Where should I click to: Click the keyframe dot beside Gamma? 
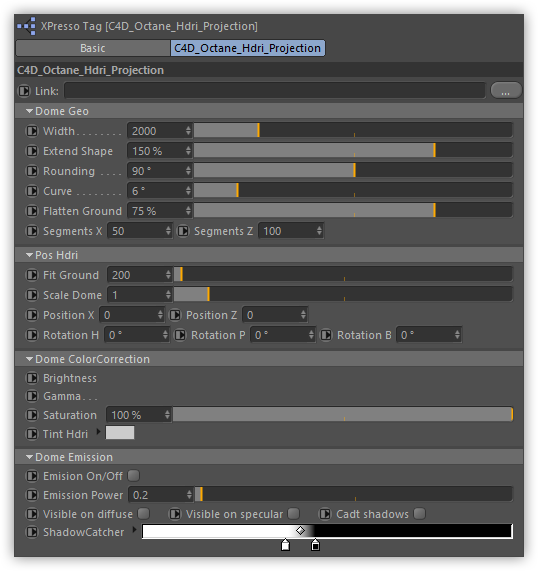[32, 396]
